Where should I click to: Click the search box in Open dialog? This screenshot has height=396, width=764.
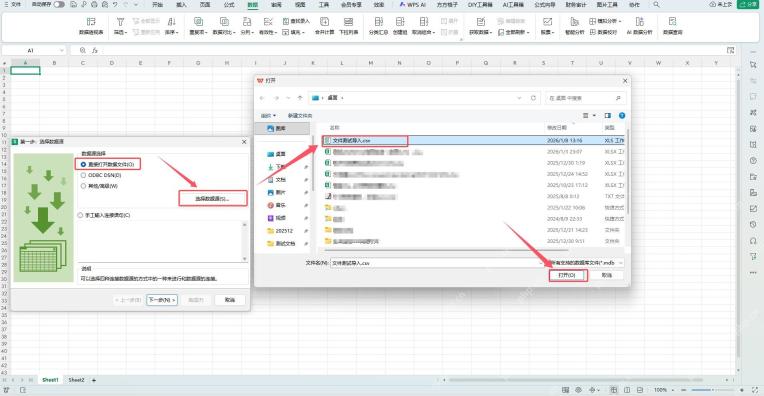585,98
